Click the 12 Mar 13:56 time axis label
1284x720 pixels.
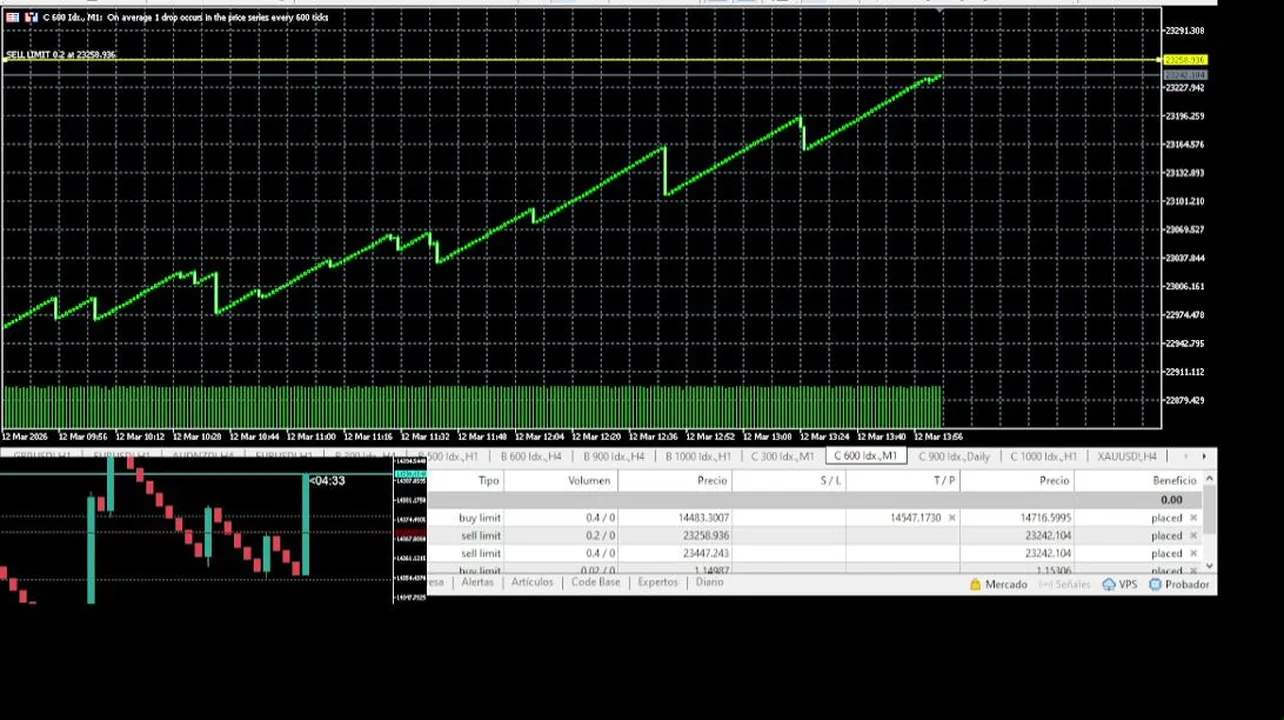[x=938, y=436]
